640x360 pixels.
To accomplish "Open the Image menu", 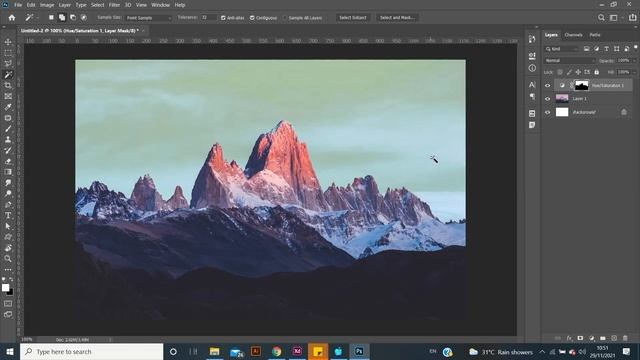I will click(x=47, y=5).
